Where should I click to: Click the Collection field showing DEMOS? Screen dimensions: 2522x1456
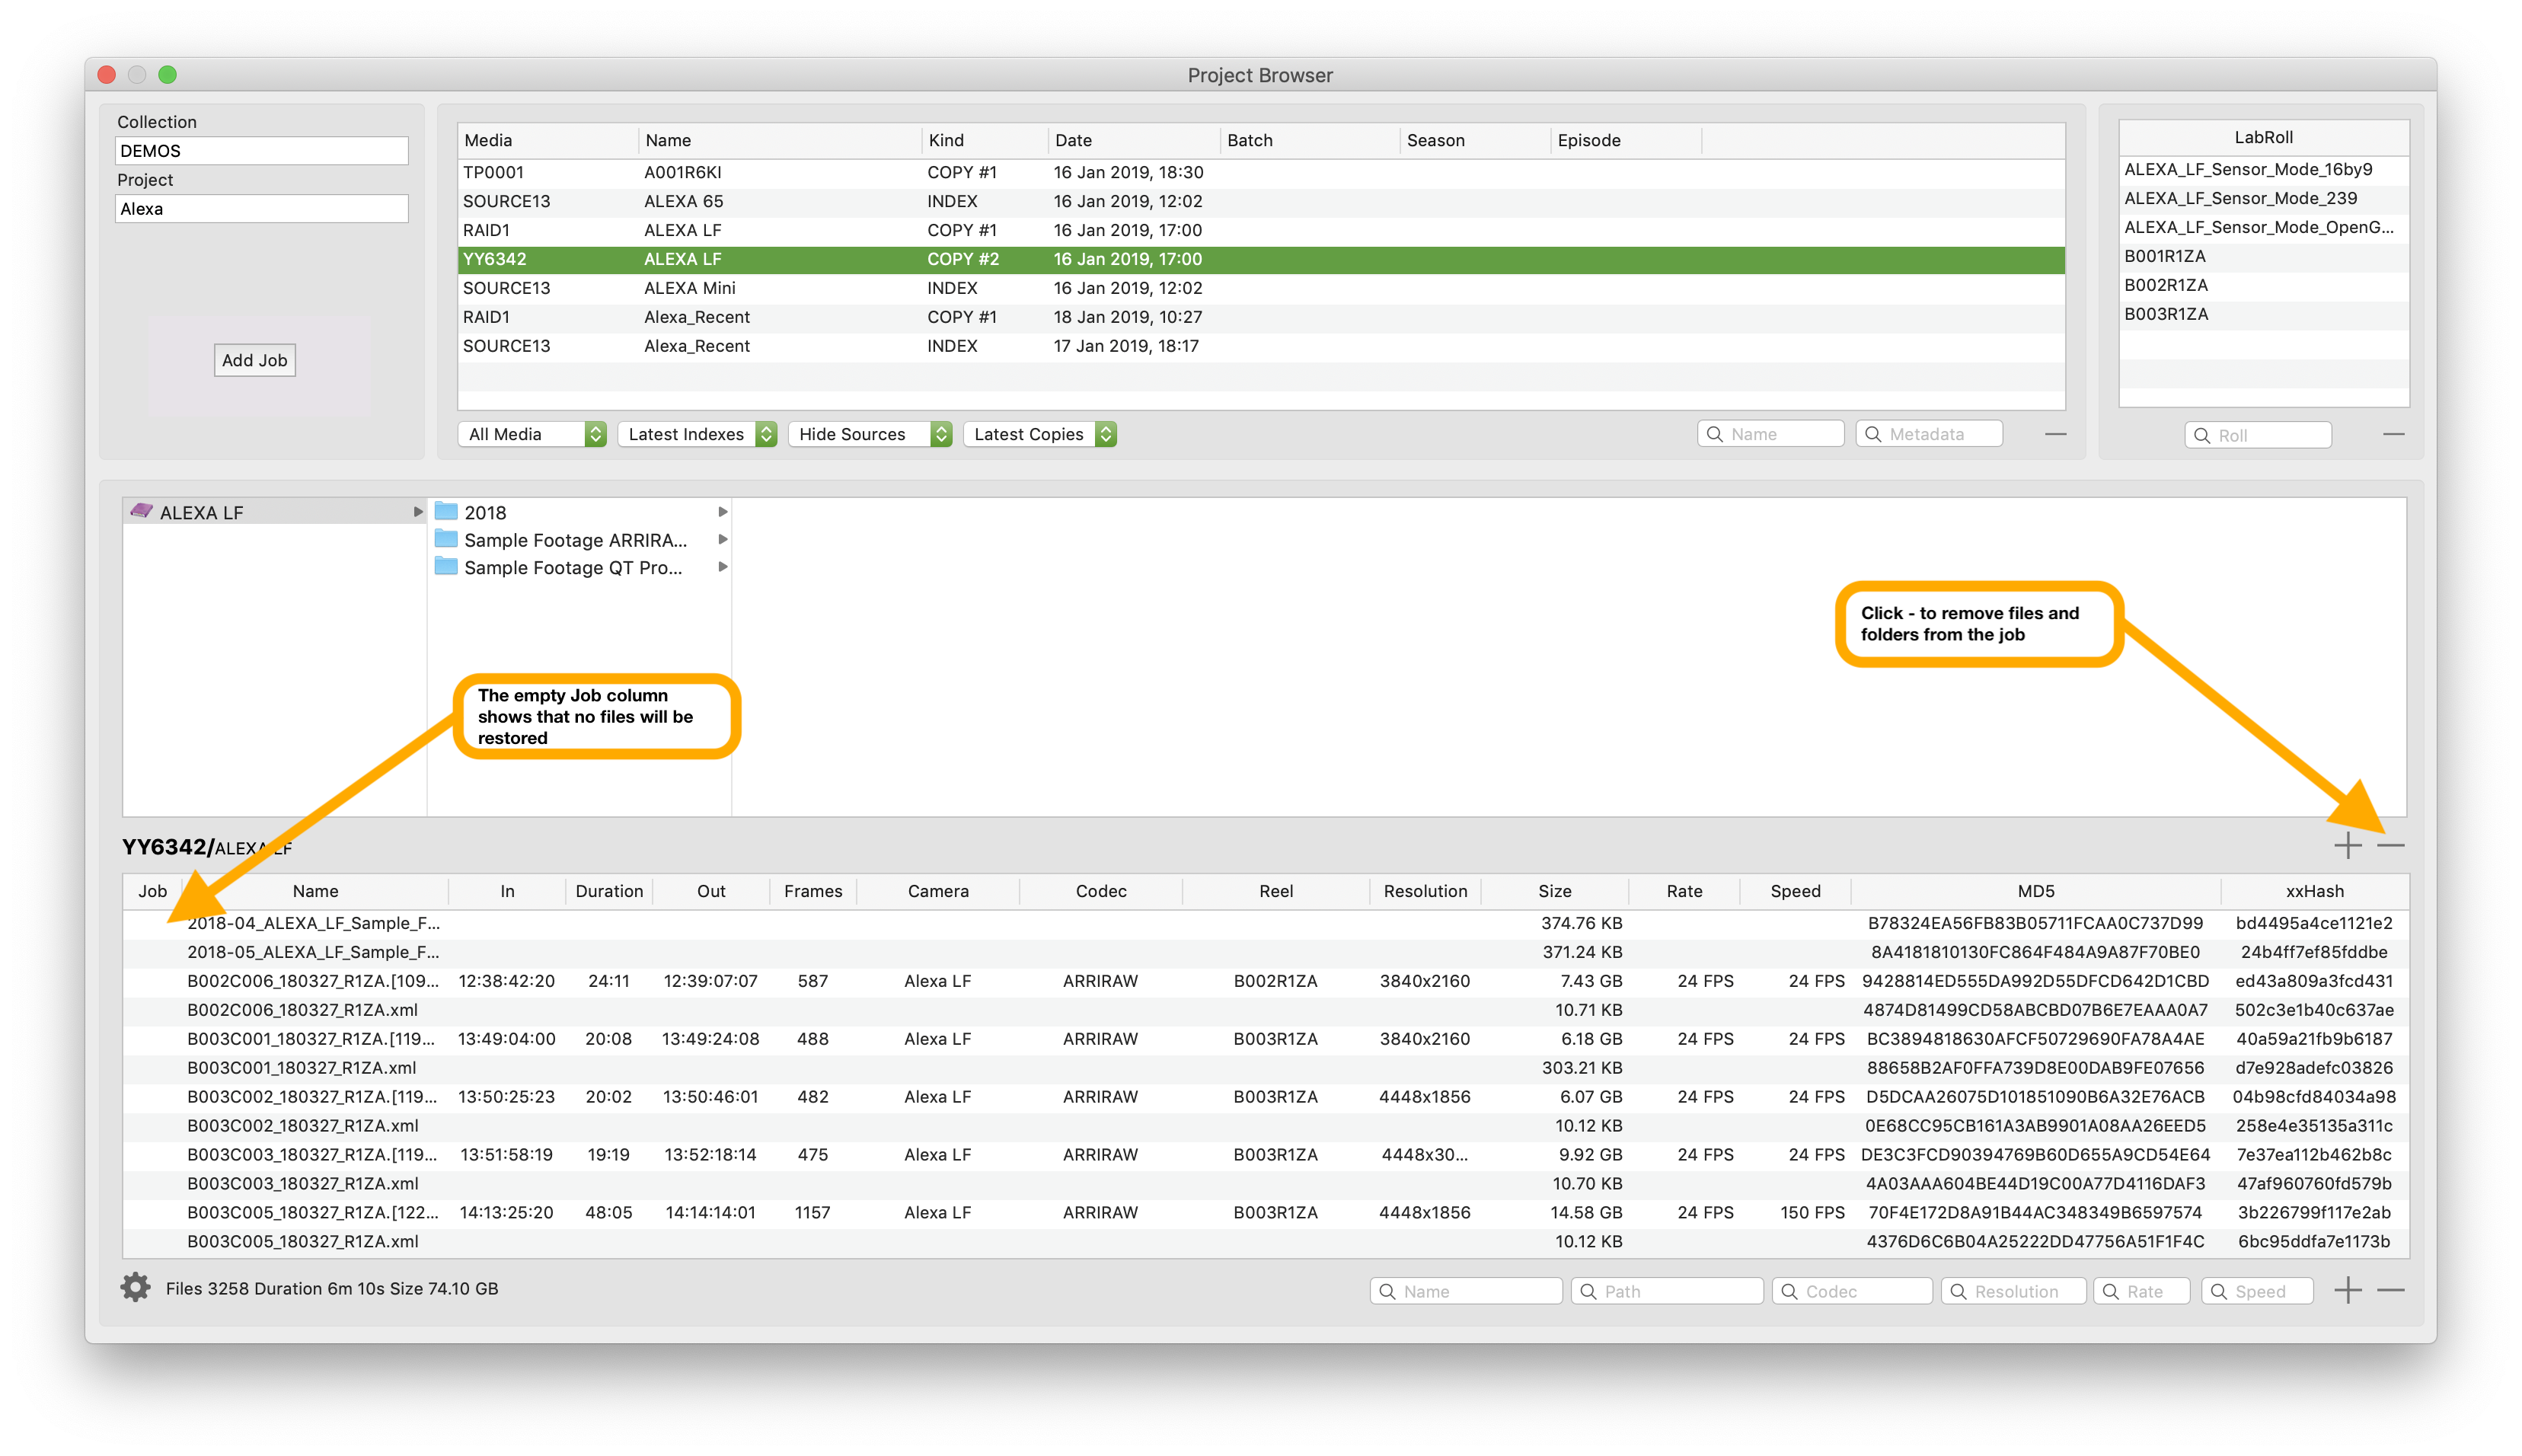[261, 151]
